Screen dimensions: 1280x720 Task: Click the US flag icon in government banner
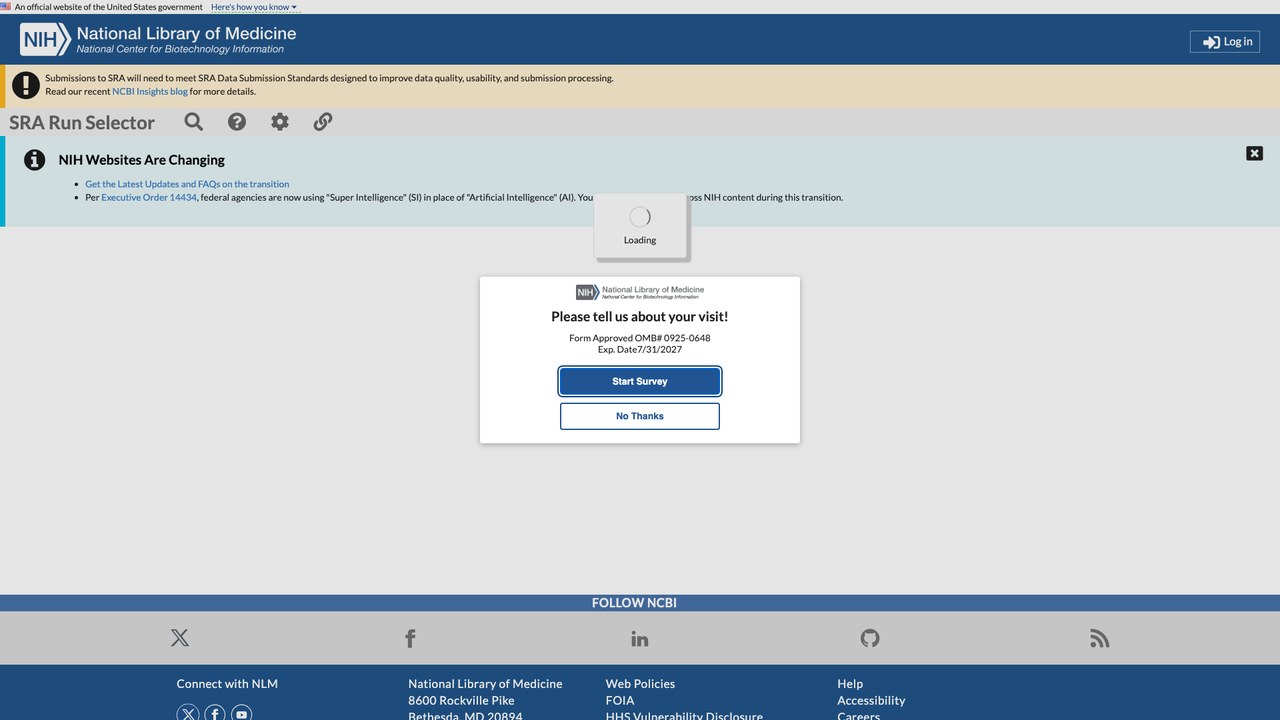[5, 7]
